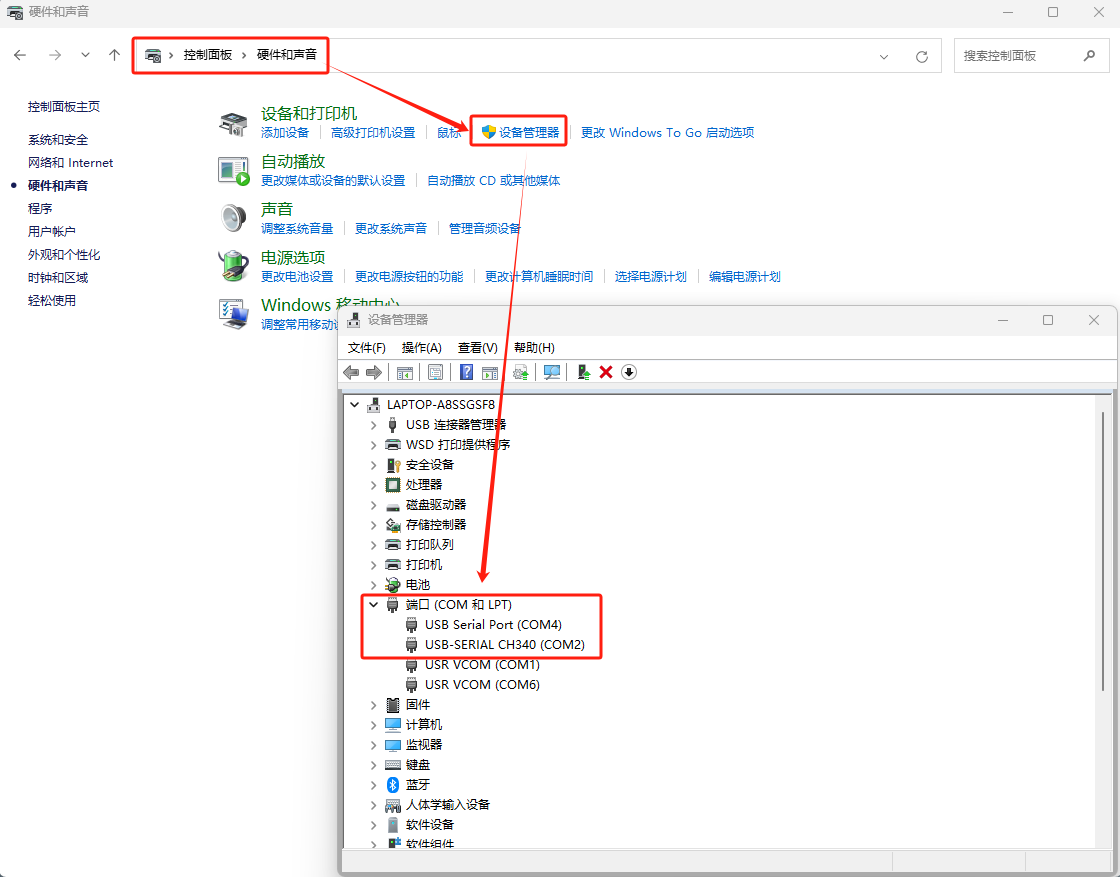
Task: Click the black down-arrow Disable device icon
Action: pos(629,372)
